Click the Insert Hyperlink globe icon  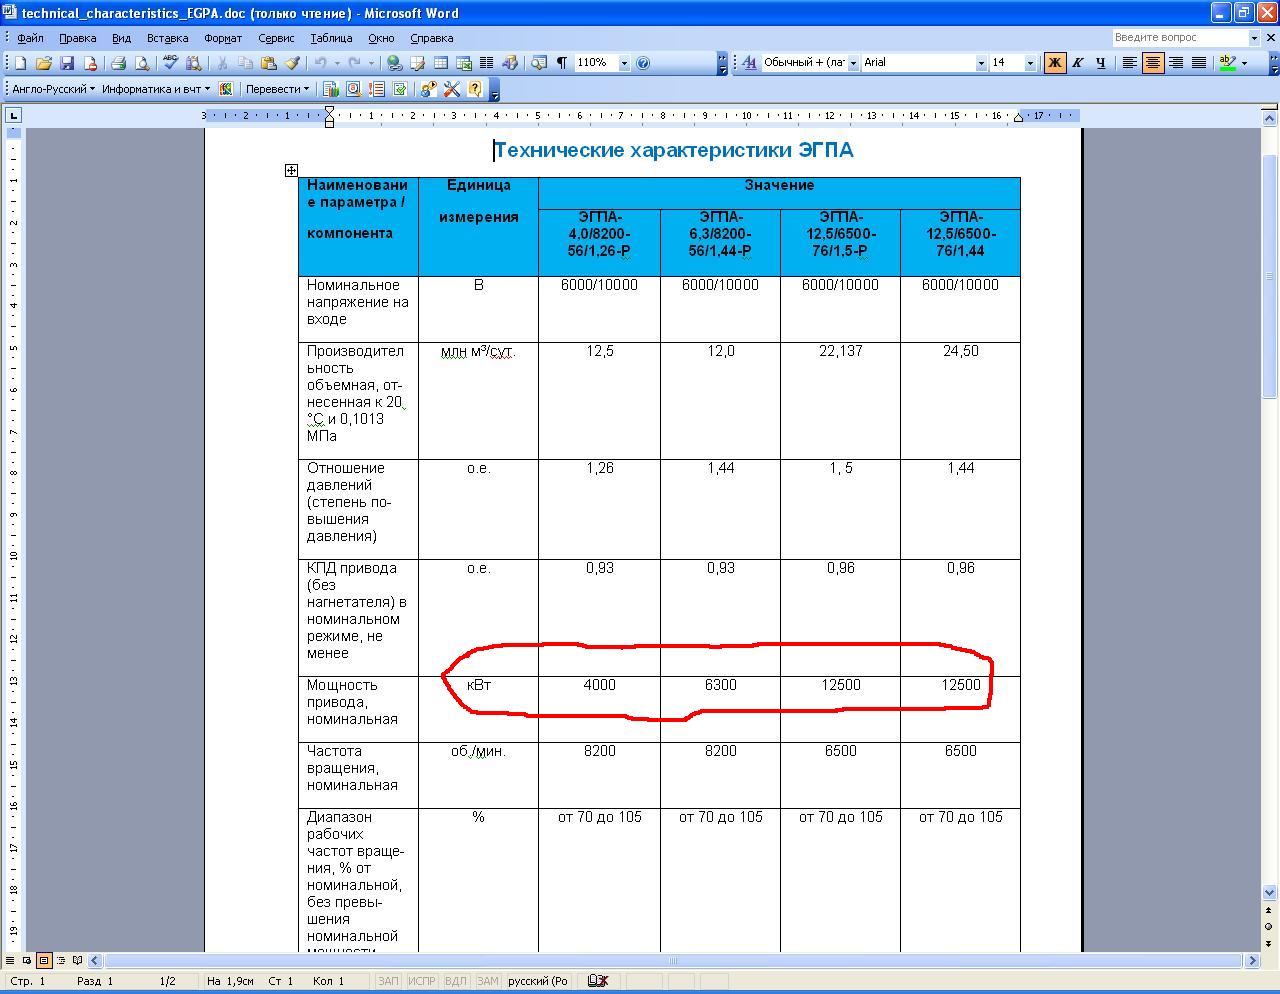pyautogui.click(x=394, y=63)
